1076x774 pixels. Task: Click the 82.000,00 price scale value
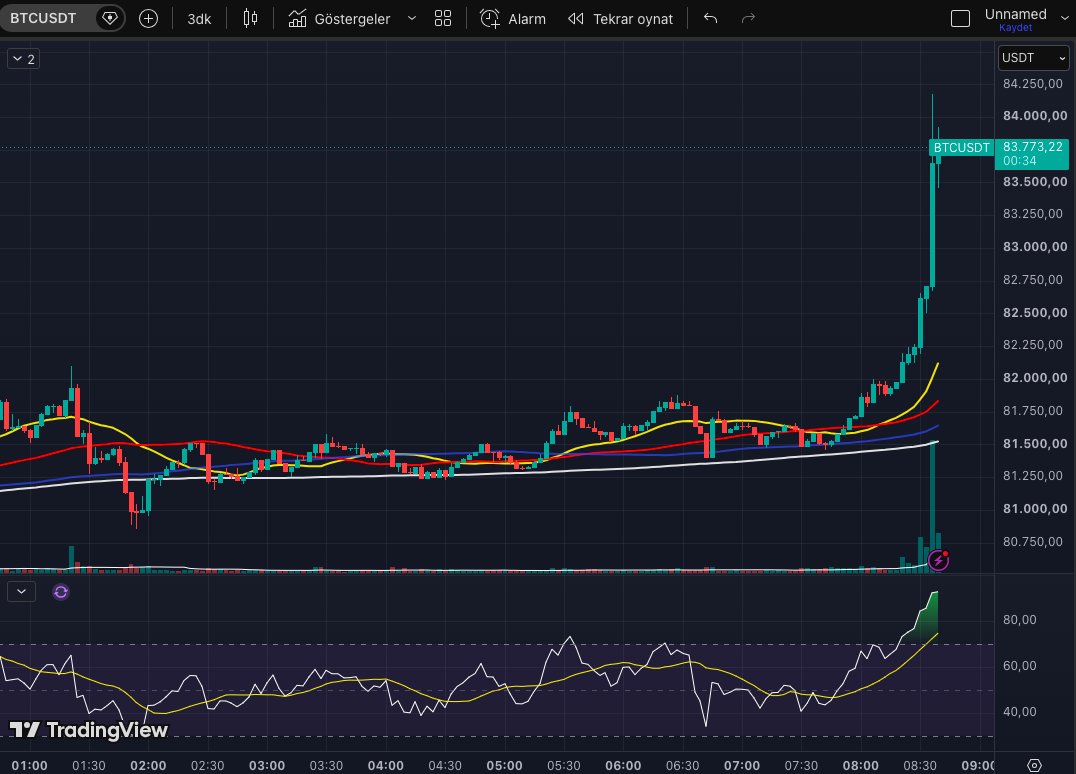coord(1035,377)
